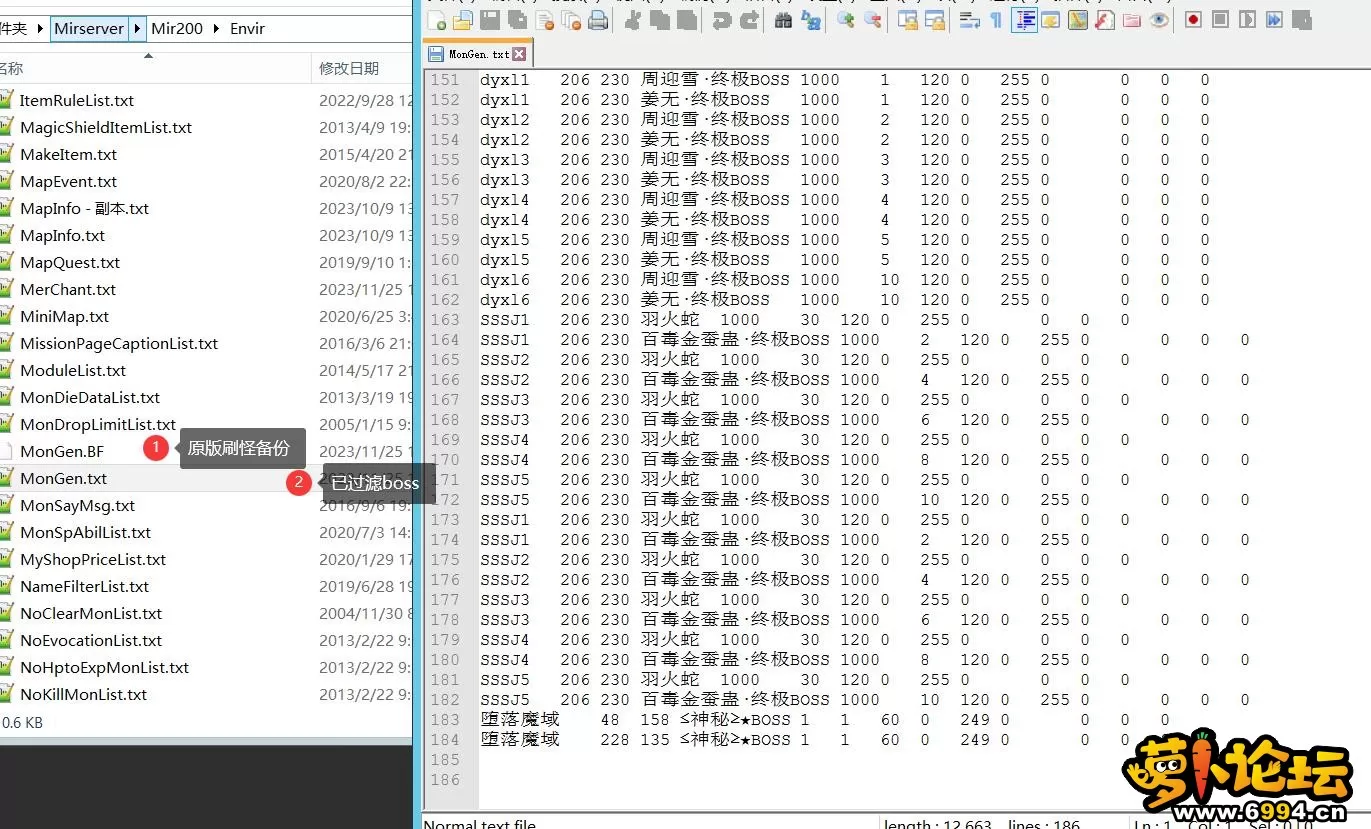This screenshot has height=829, width=1371.
Task: Click the Print toolbar icon
Action: (598, 19)
